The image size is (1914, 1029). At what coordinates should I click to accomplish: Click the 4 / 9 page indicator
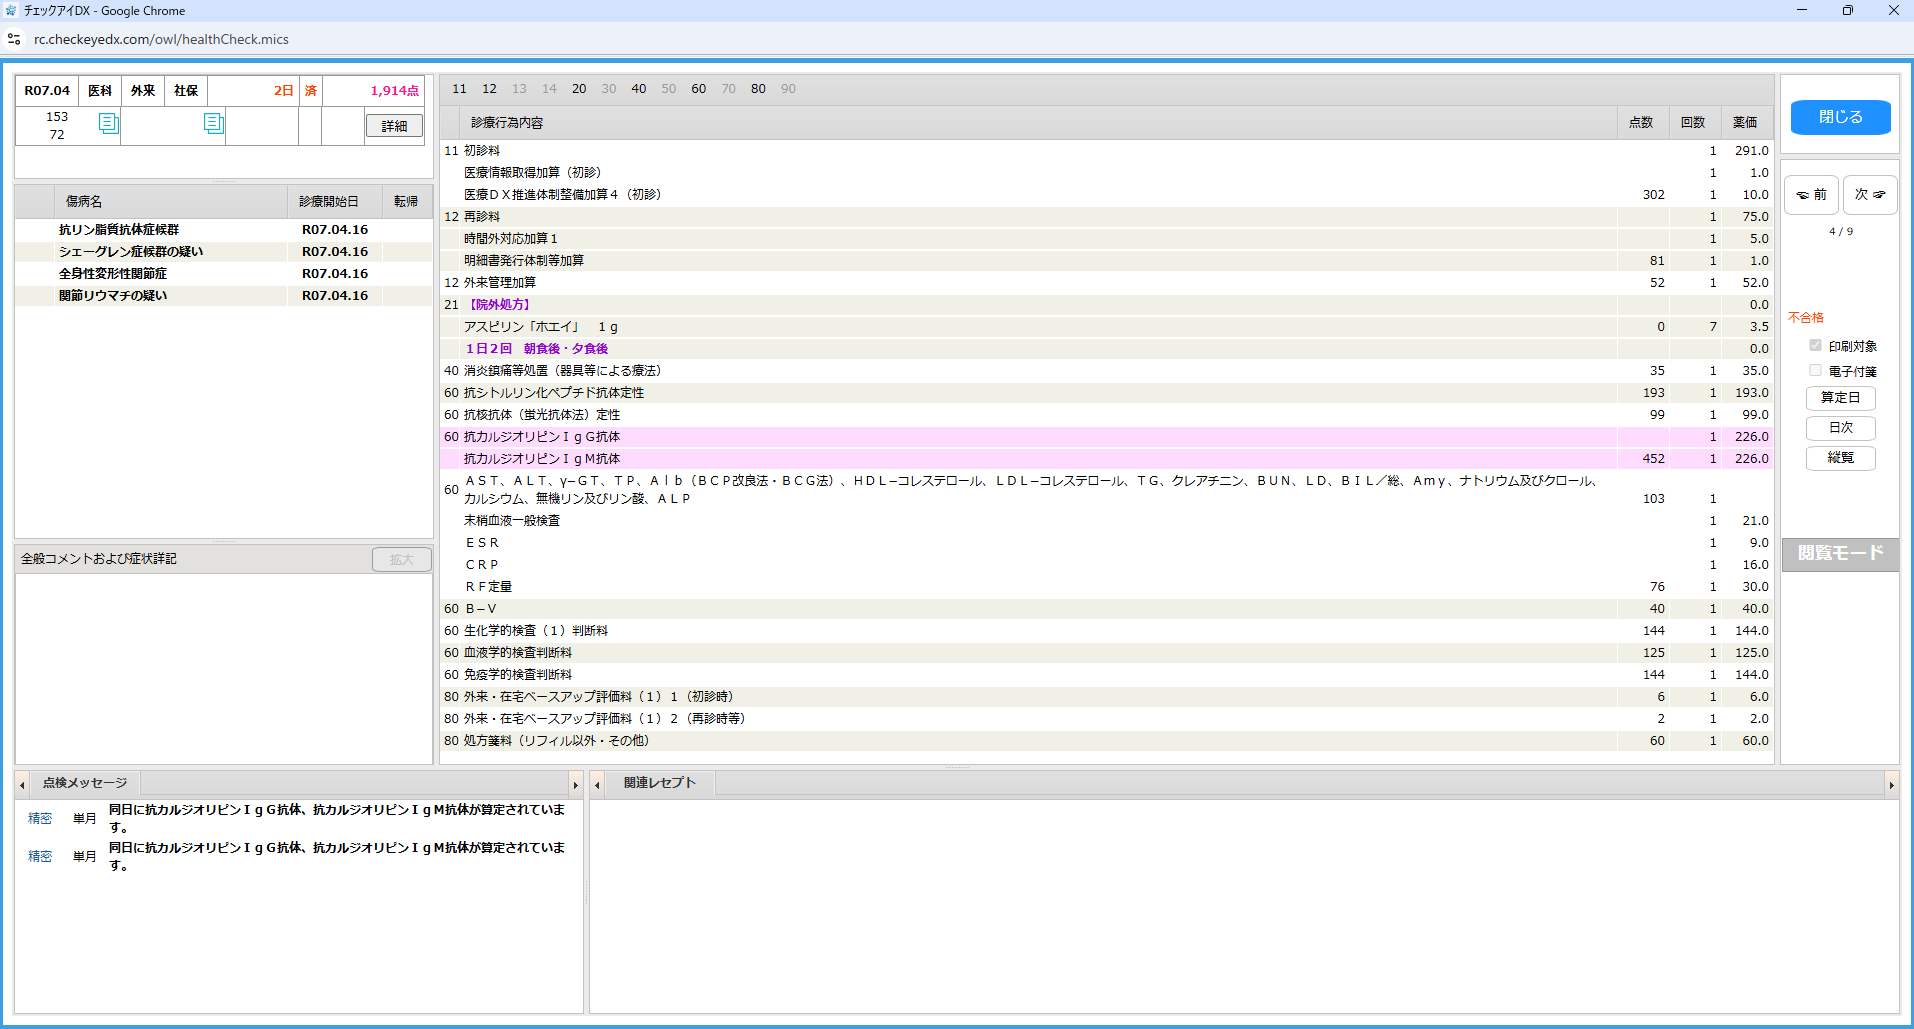pyautogui.click(x=1840, y=231)
